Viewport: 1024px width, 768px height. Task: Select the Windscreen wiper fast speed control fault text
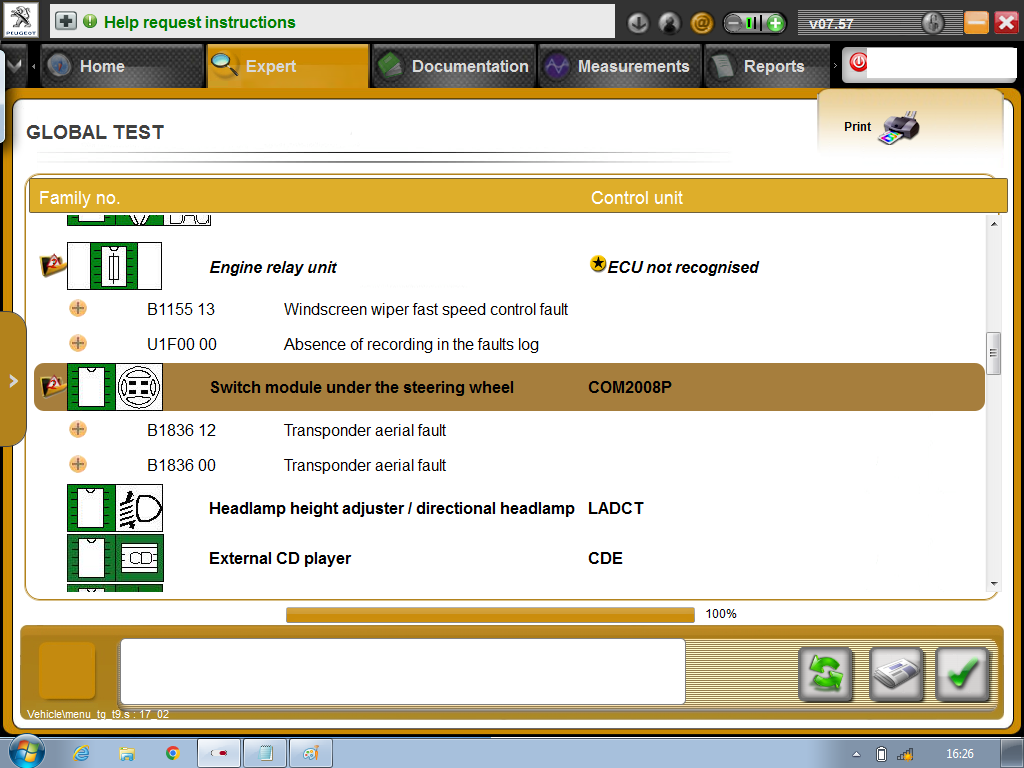(426, 310)
